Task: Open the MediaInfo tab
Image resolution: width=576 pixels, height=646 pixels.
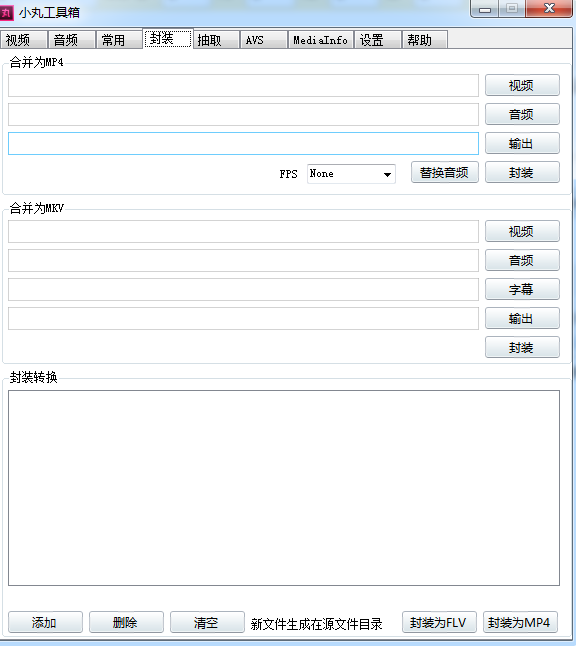Action: click(x=320, y=40)
